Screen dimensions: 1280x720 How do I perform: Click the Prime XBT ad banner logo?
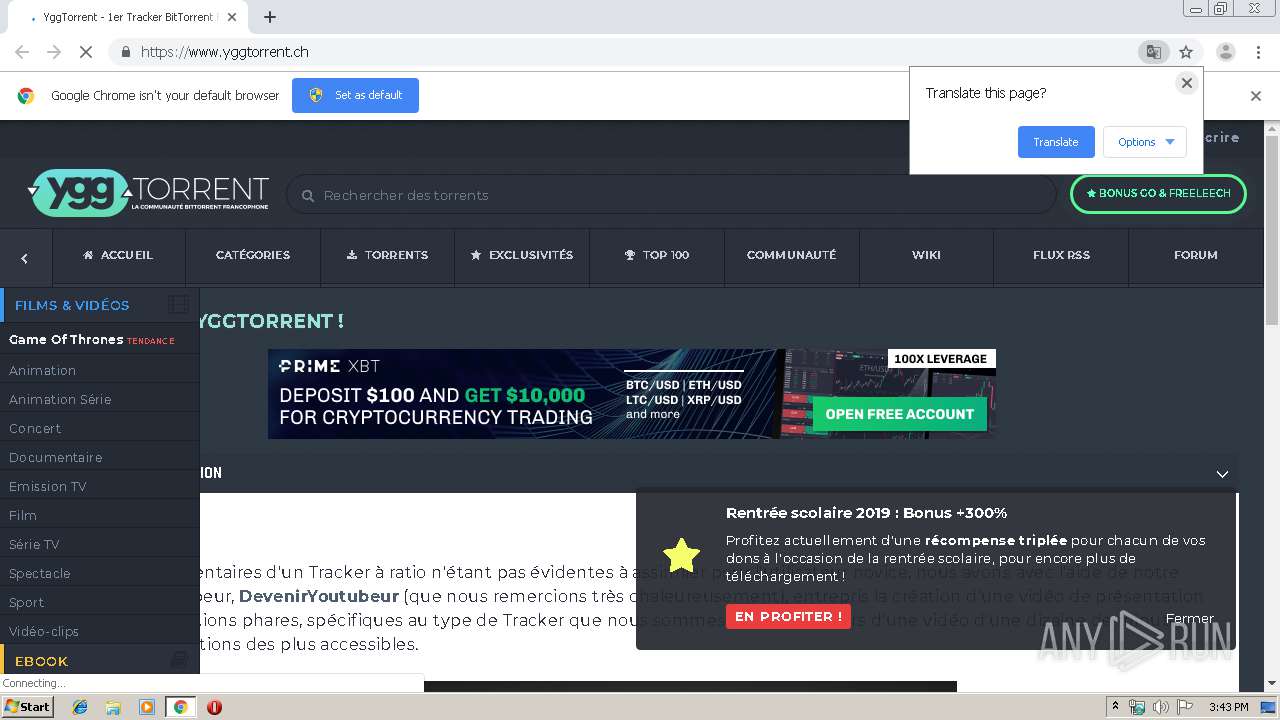(x=330, y=366)
